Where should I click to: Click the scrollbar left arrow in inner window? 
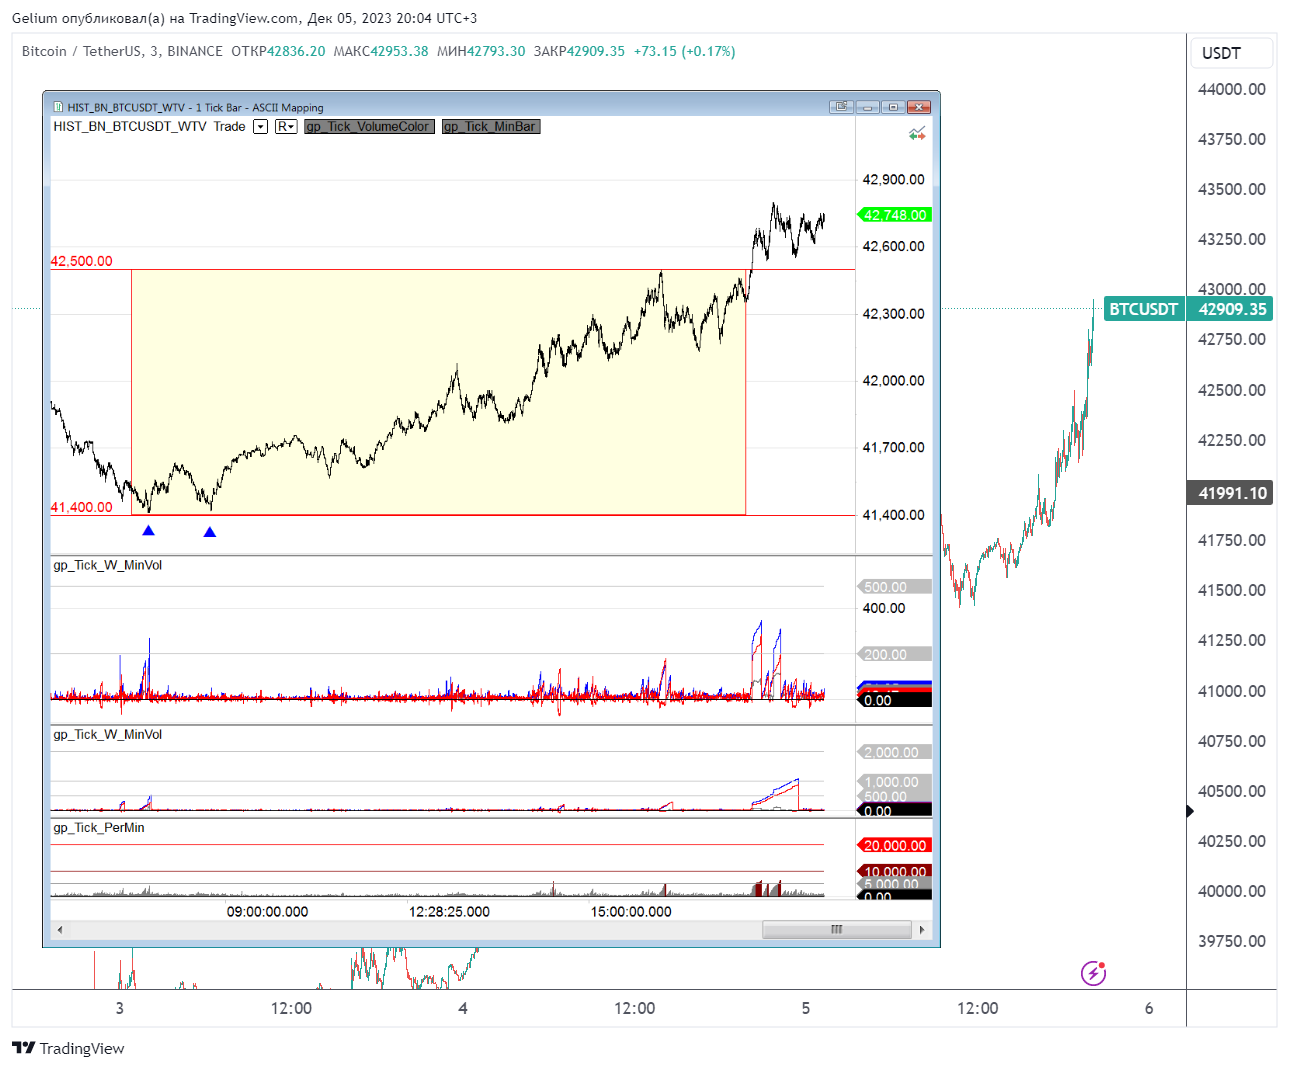pyautogui.click(x=60, y=930)
